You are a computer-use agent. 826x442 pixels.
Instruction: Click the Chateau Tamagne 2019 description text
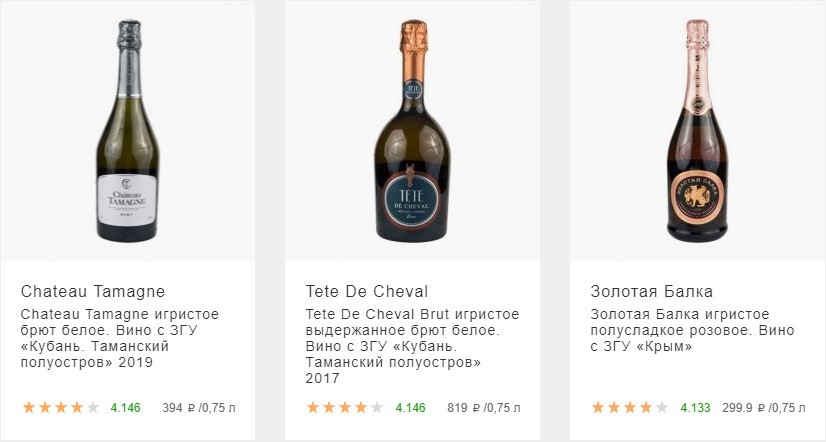click(x=120, y=338)
